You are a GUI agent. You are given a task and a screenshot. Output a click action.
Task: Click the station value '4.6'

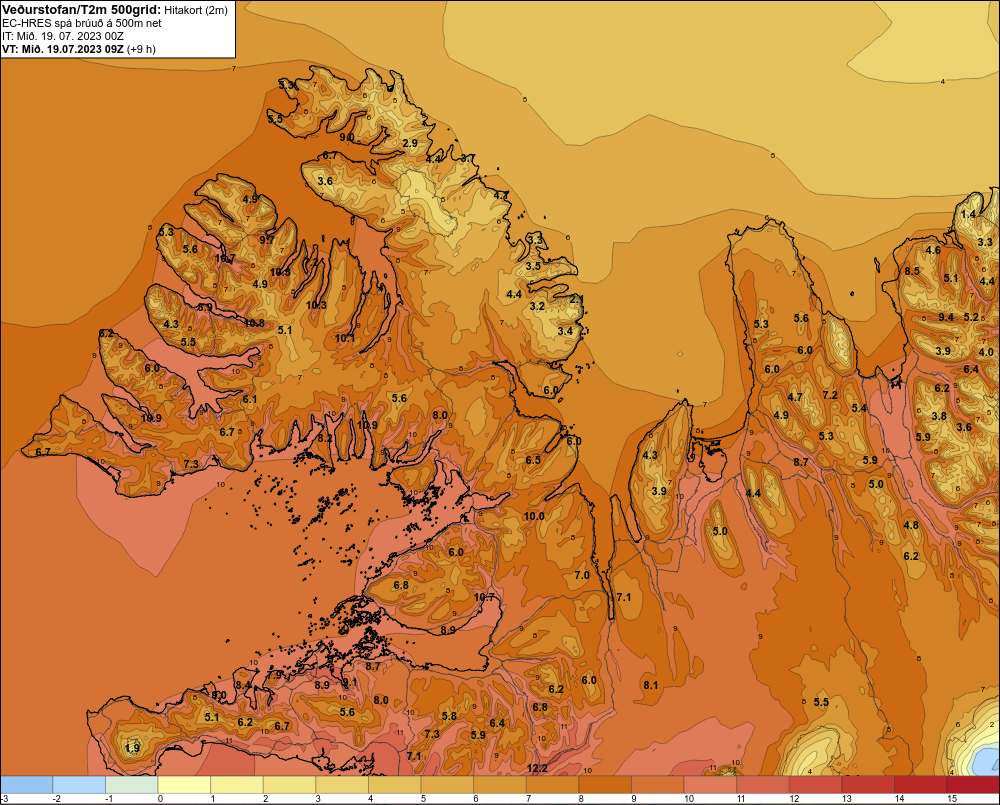pos(933,250)
